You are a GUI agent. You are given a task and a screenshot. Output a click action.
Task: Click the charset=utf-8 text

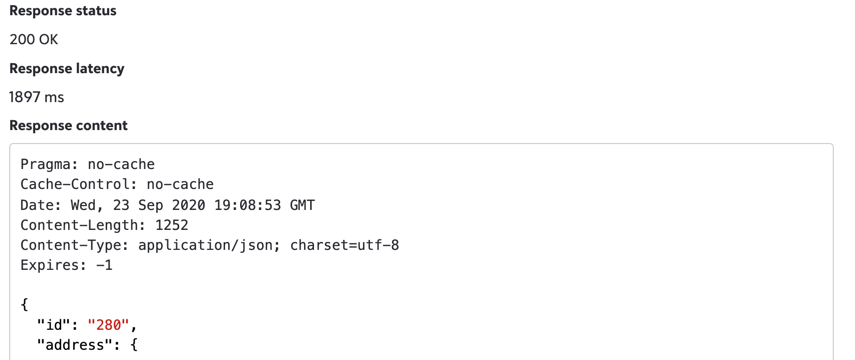345,245
